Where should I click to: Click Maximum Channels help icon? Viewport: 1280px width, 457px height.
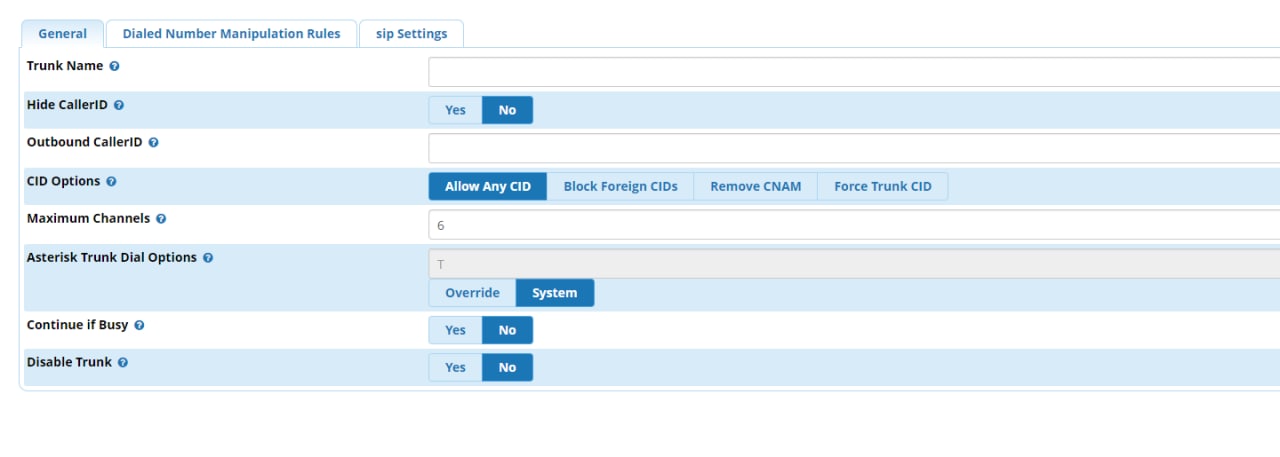point(161,219)
